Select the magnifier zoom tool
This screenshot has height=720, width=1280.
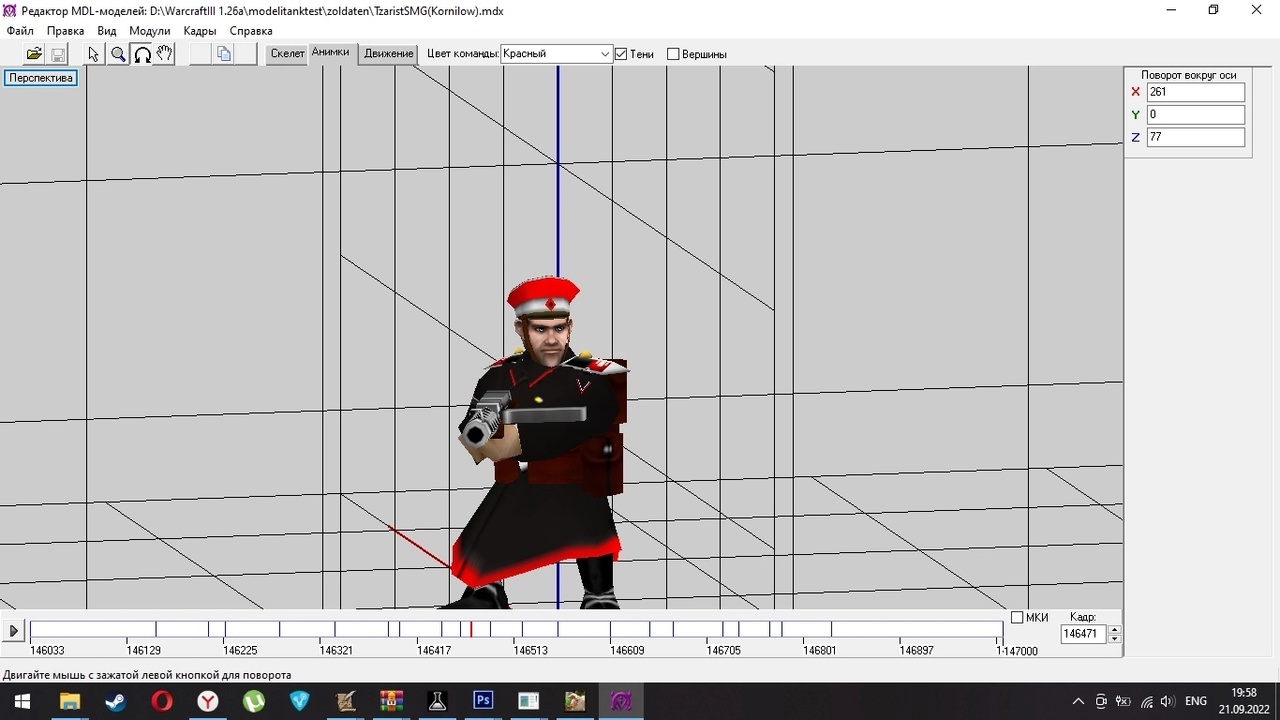118,54
